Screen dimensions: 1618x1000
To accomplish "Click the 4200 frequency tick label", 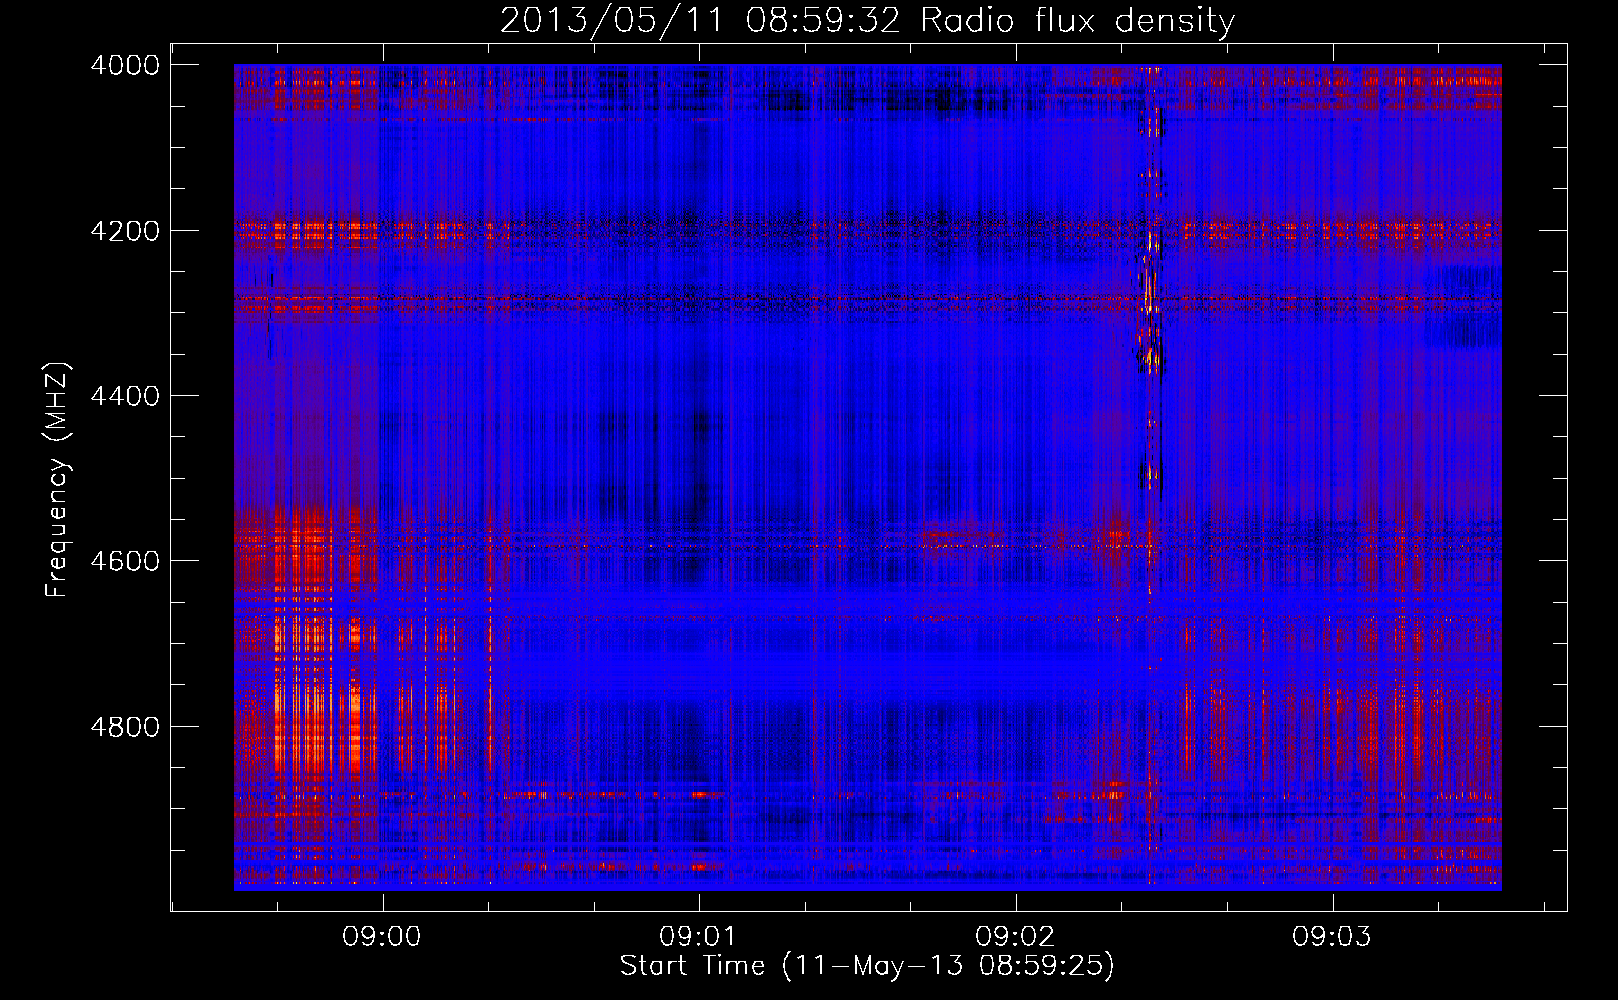I will click(125, 230).
